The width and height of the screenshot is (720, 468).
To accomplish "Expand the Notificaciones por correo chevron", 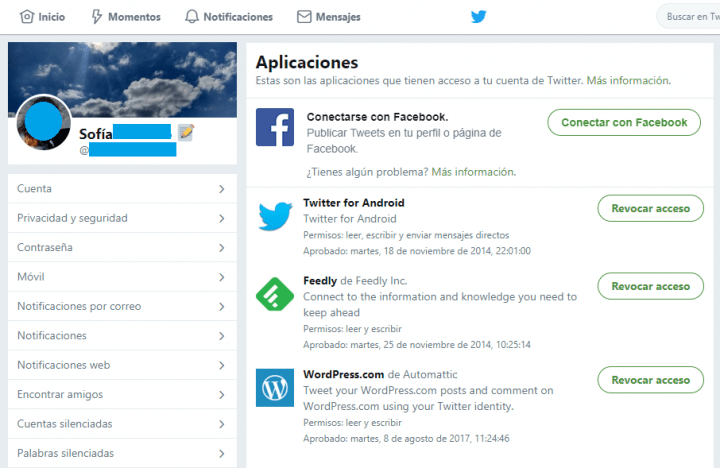I will (222, 306).
